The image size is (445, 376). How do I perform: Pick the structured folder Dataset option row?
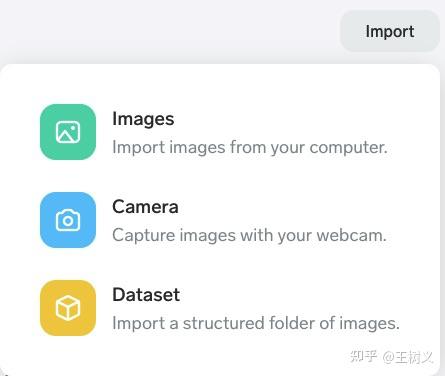[x=220, y=308]
